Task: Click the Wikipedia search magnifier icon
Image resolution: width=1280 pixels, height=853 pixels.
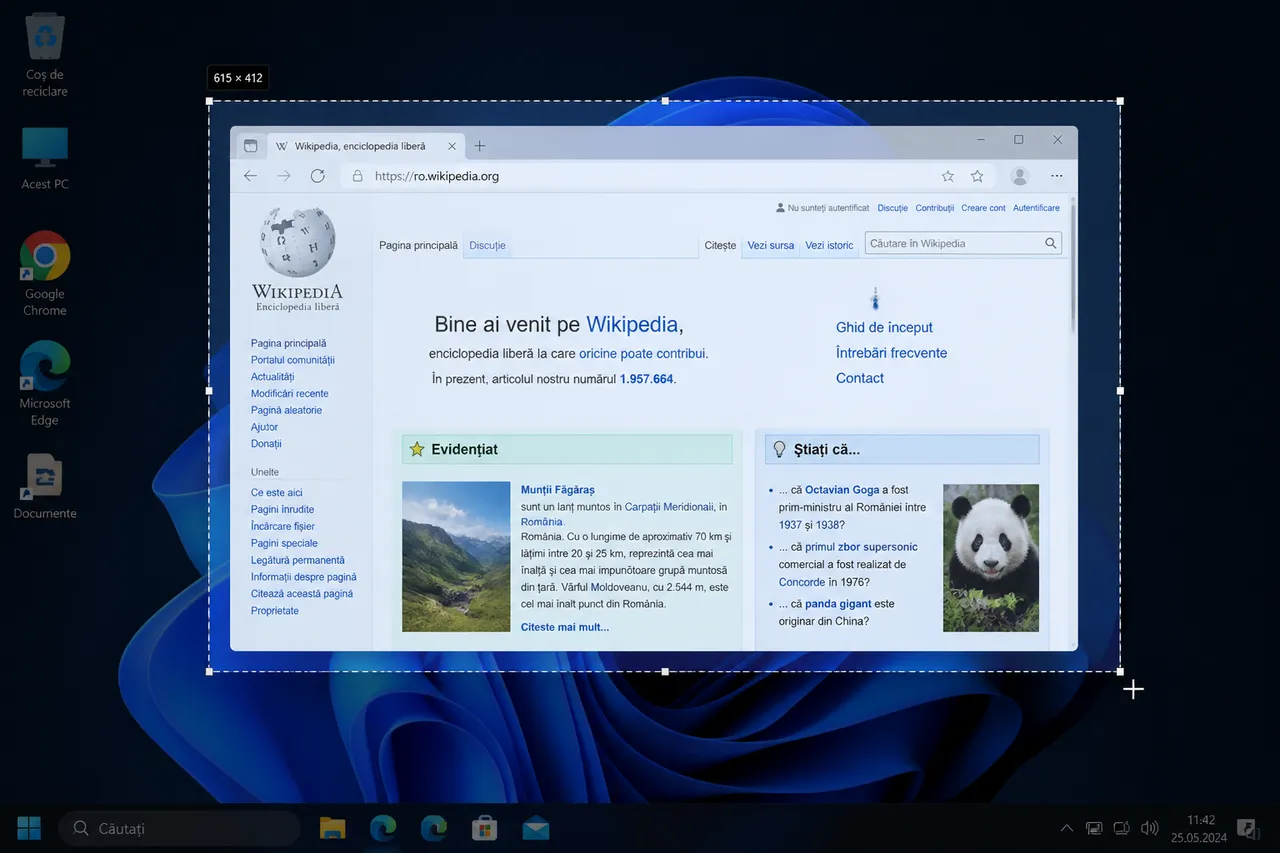Action: pyautogui.click(x=1051, y=243)
